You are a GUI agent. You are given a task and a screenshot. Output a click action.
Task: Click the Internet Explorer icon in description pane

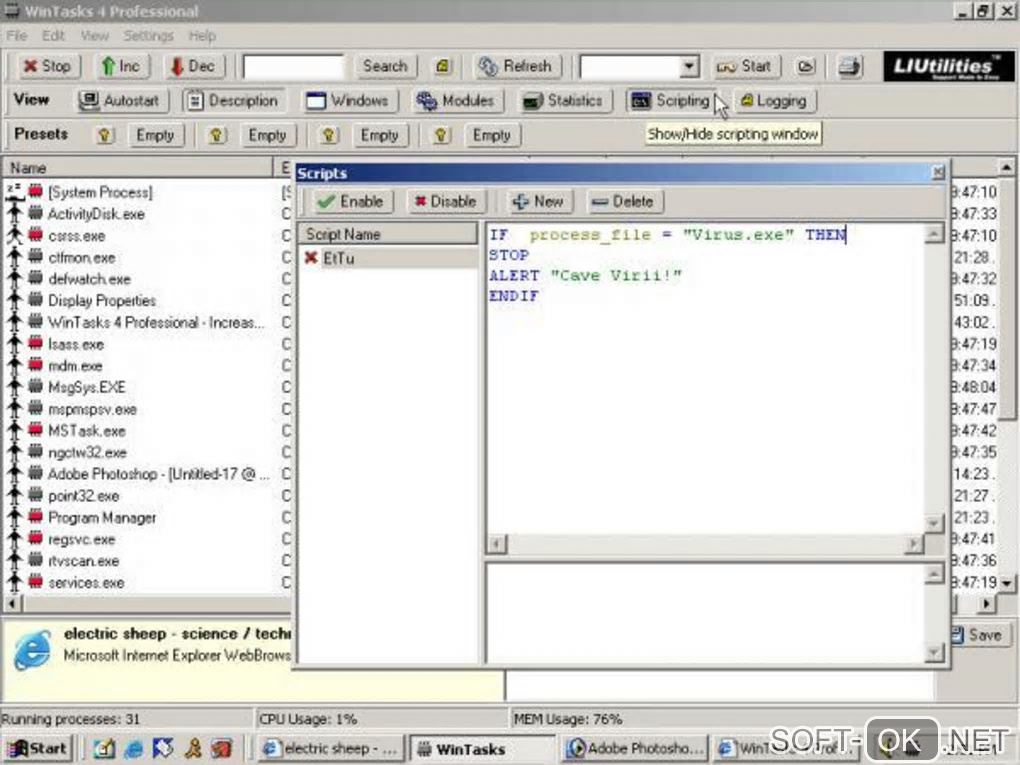[32, 649]
